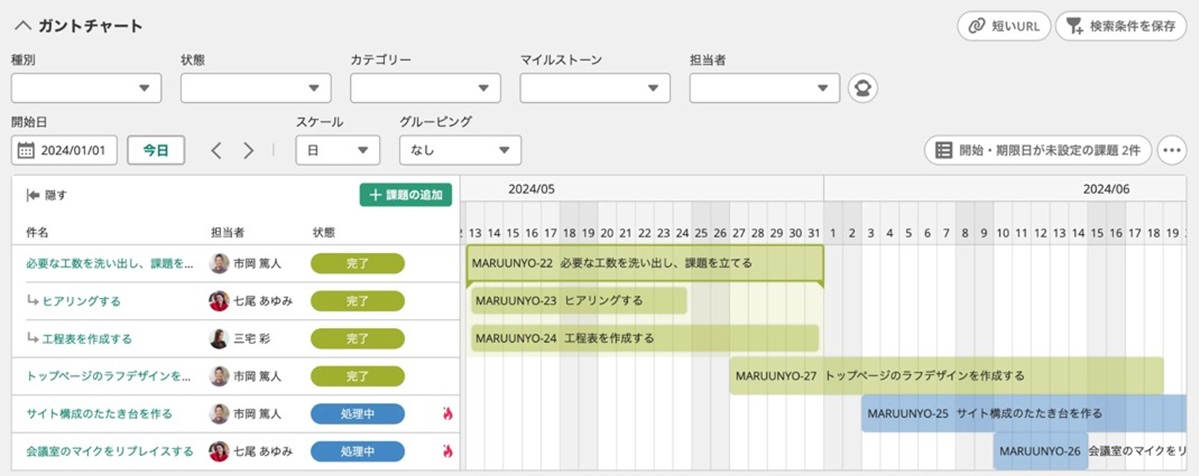This screenshot has height=476, width=1200.
Task: Click fire icon on サイト構成のたたき台を作る row
Action: pos(448,413)
